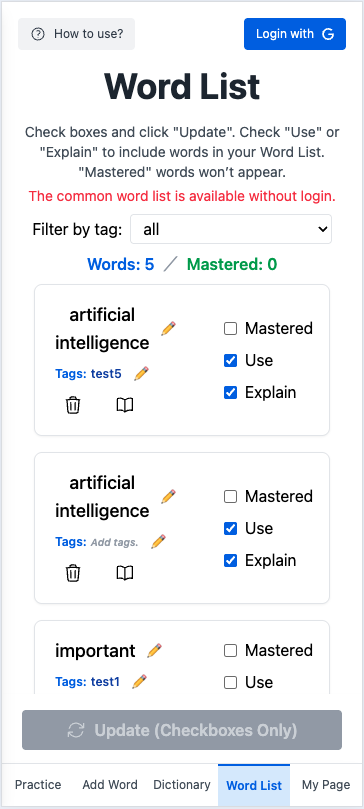
Task: Open the 'How to use?' help button
Action: coord(76,34)
